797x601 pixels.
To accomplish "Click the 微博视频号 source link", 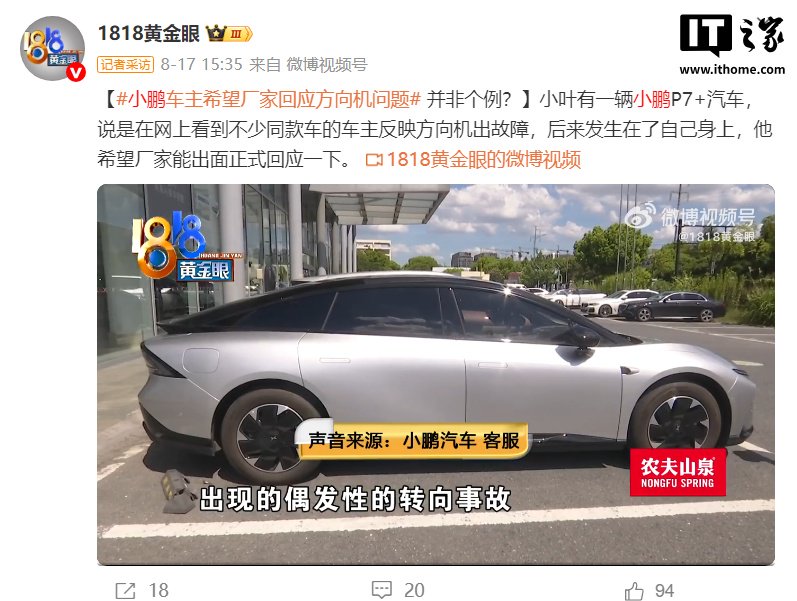I will coord(327,65).
